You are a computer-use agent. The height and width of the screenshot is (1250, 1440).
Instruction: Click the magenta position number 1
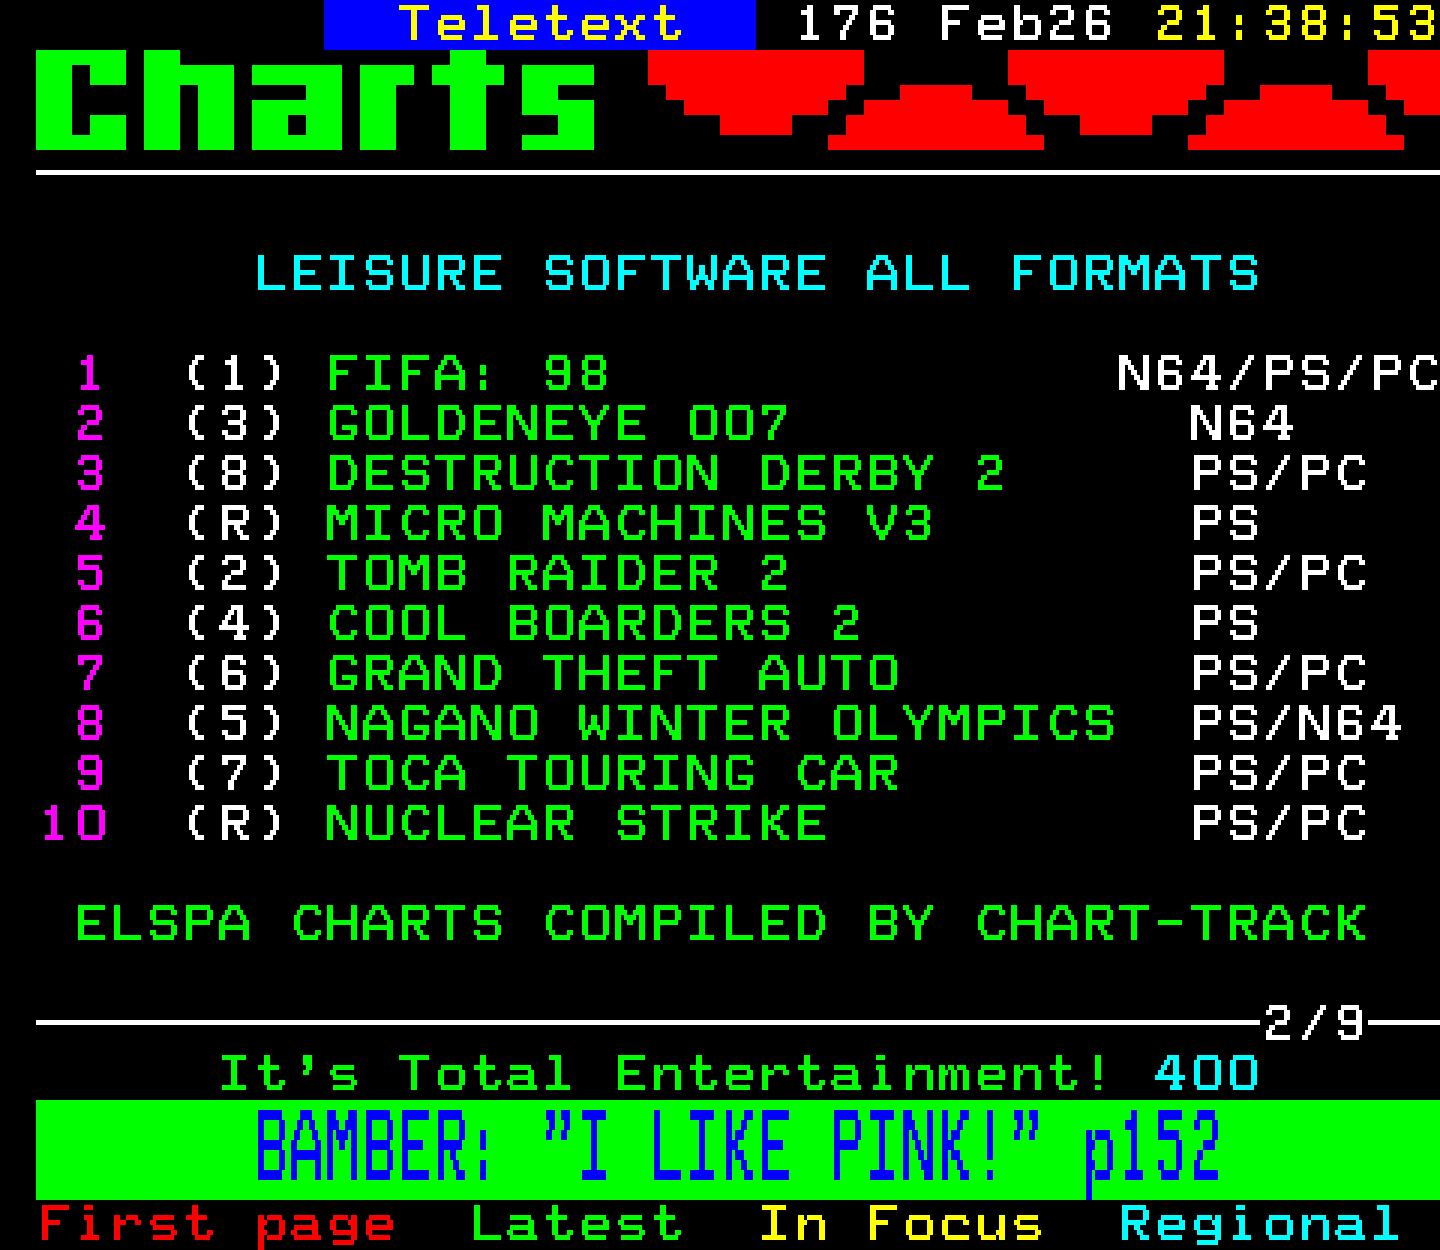tap(90, 373)
